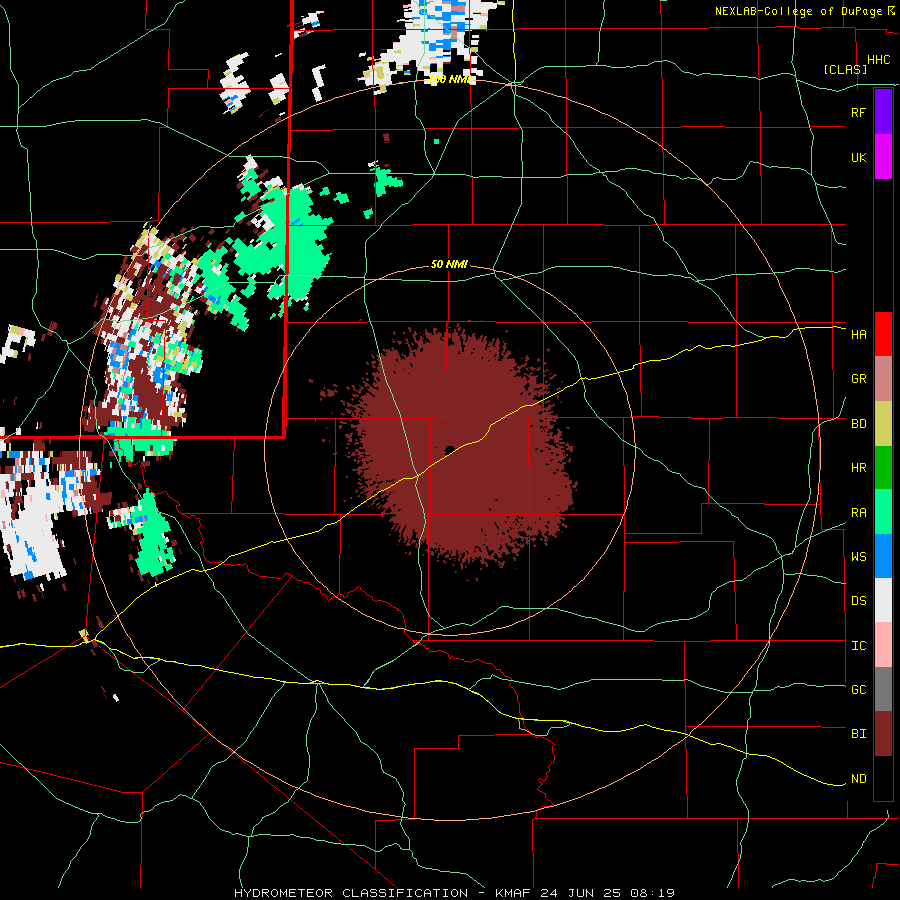Click the gray GC legend swatch
This screenshot has height=900, width=900.
tap(883, 689)
